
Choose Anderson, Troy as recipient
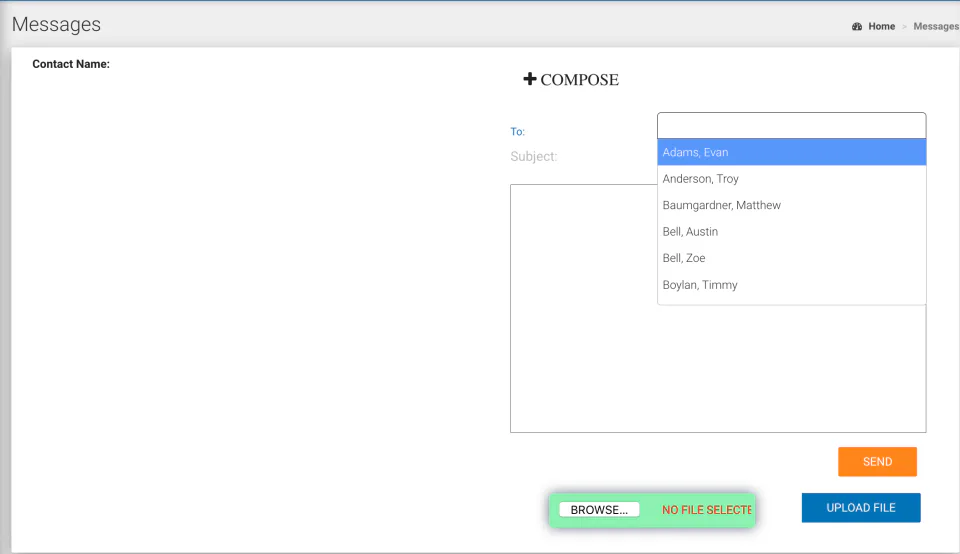tap(791, 179)
